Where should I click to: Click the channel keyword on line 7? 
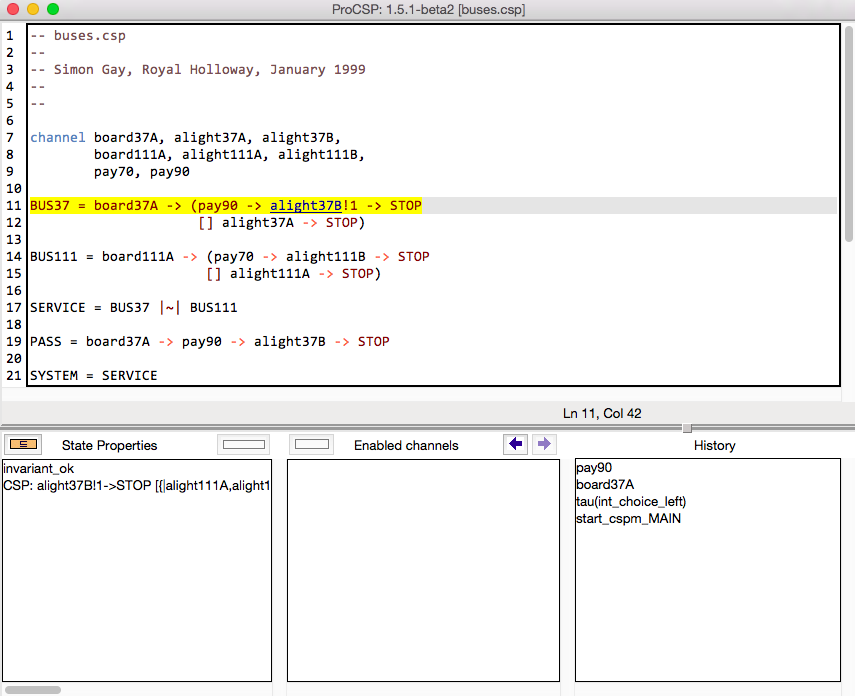(x=57, y=138)
